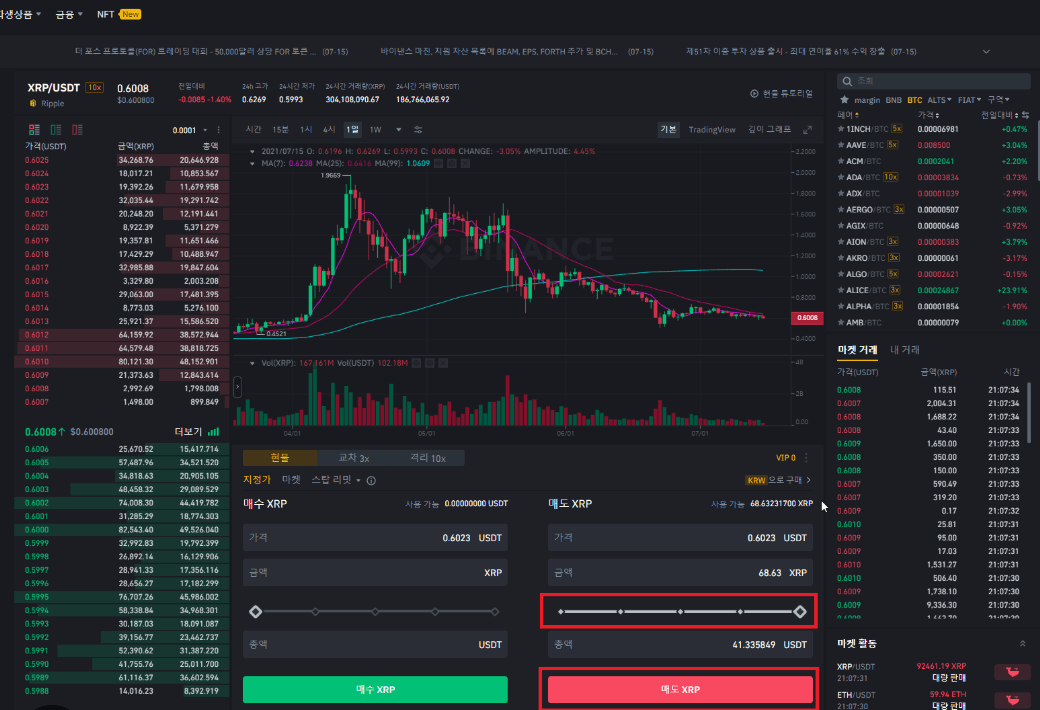The width and height of the screenshot is (1040, 710).
Task: Click the sell 가격 input showing 0.6023 USDT
Action: pyautogui.click(x=680, y=537)
